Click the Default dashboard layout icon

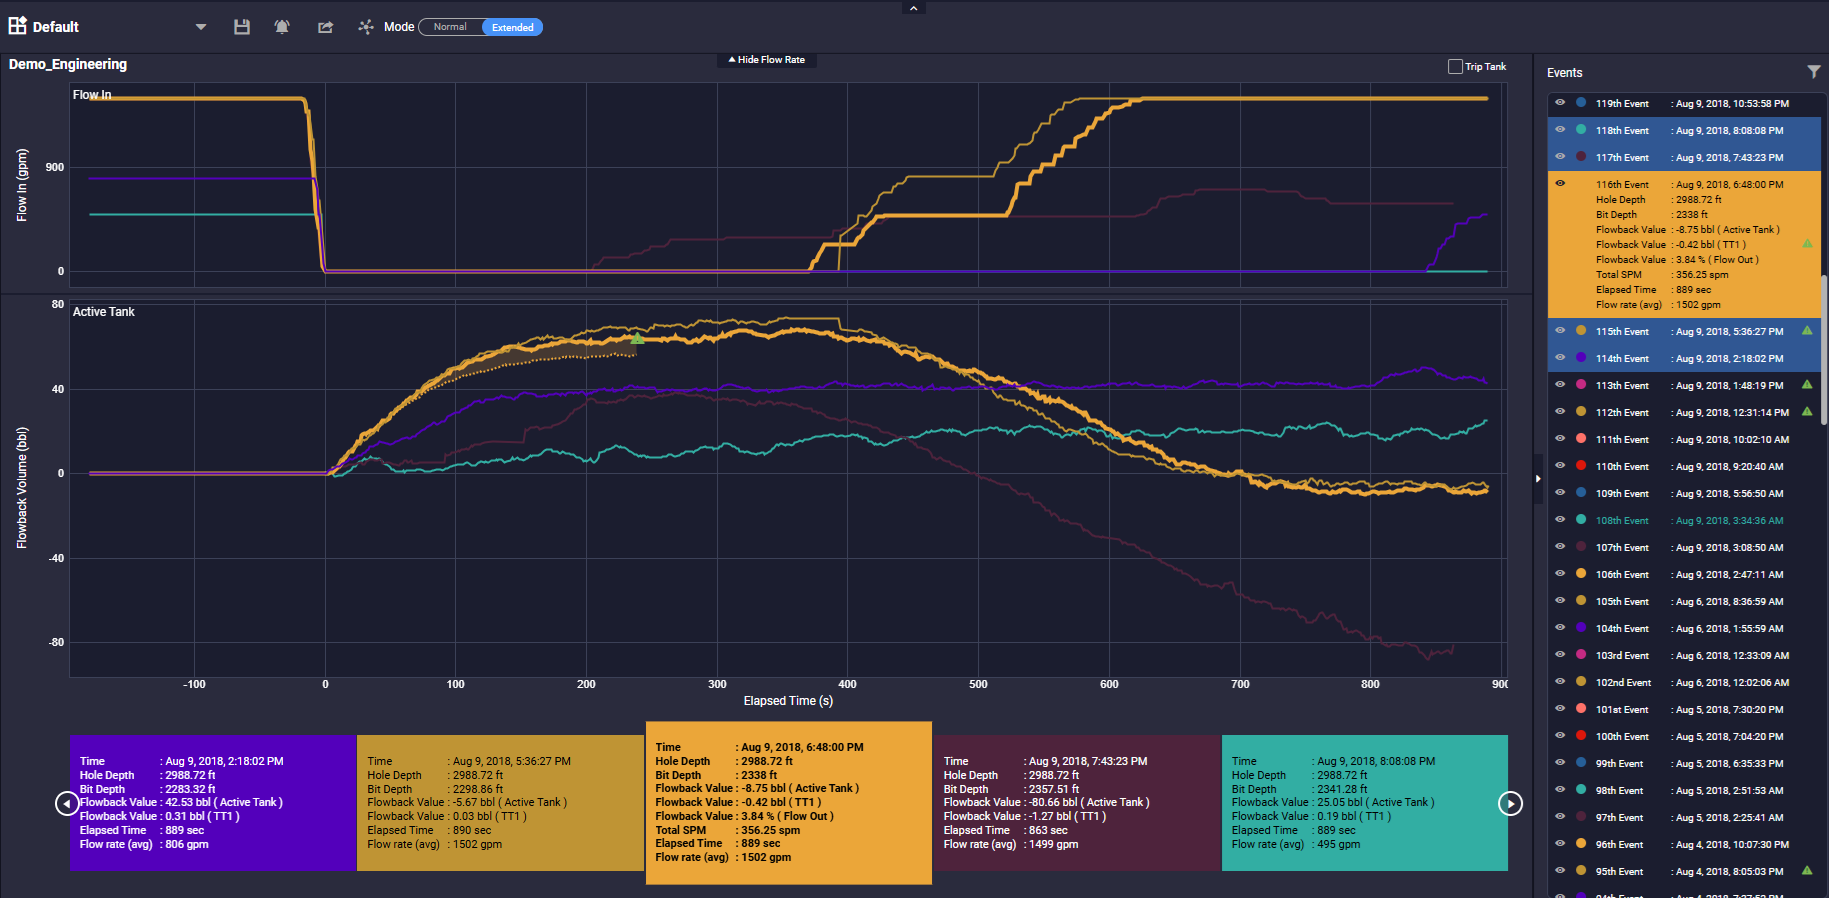[x=18, y=26]
